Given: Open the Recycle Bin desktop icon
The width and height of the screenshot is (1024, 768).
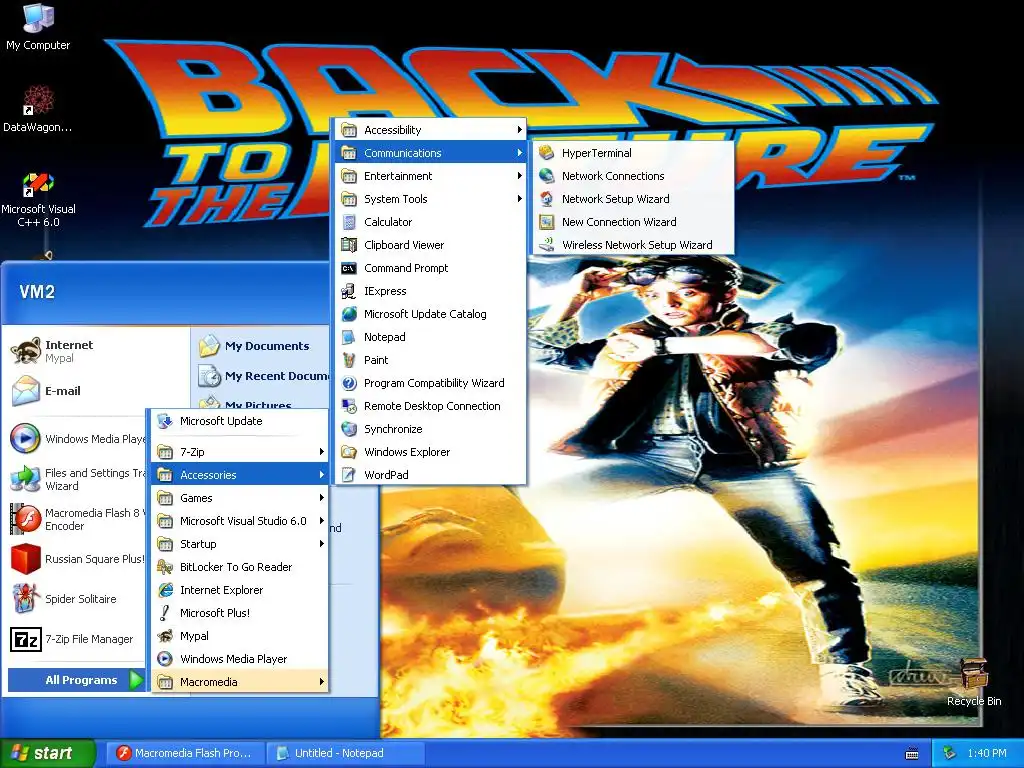Looking at the screenshot, I should pyautogui.click(x=974, y=682).
